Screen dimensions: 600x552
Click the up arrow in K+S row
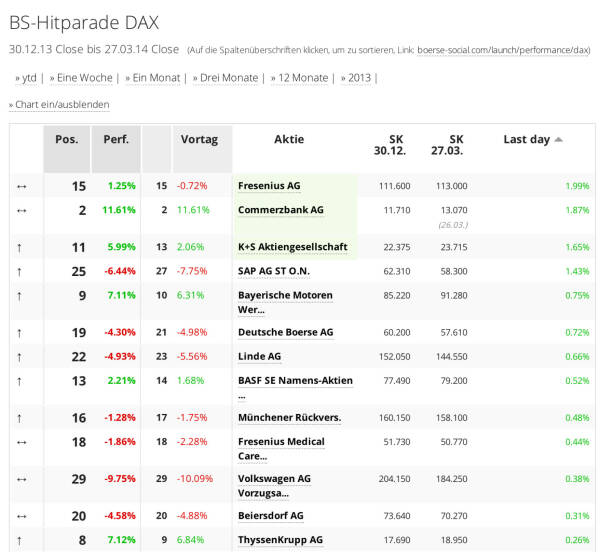pyautogui.click(x=20, y=246)
